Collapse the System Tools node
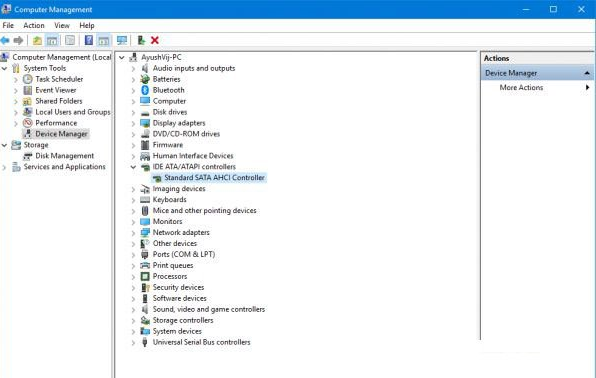 point(4,68)
